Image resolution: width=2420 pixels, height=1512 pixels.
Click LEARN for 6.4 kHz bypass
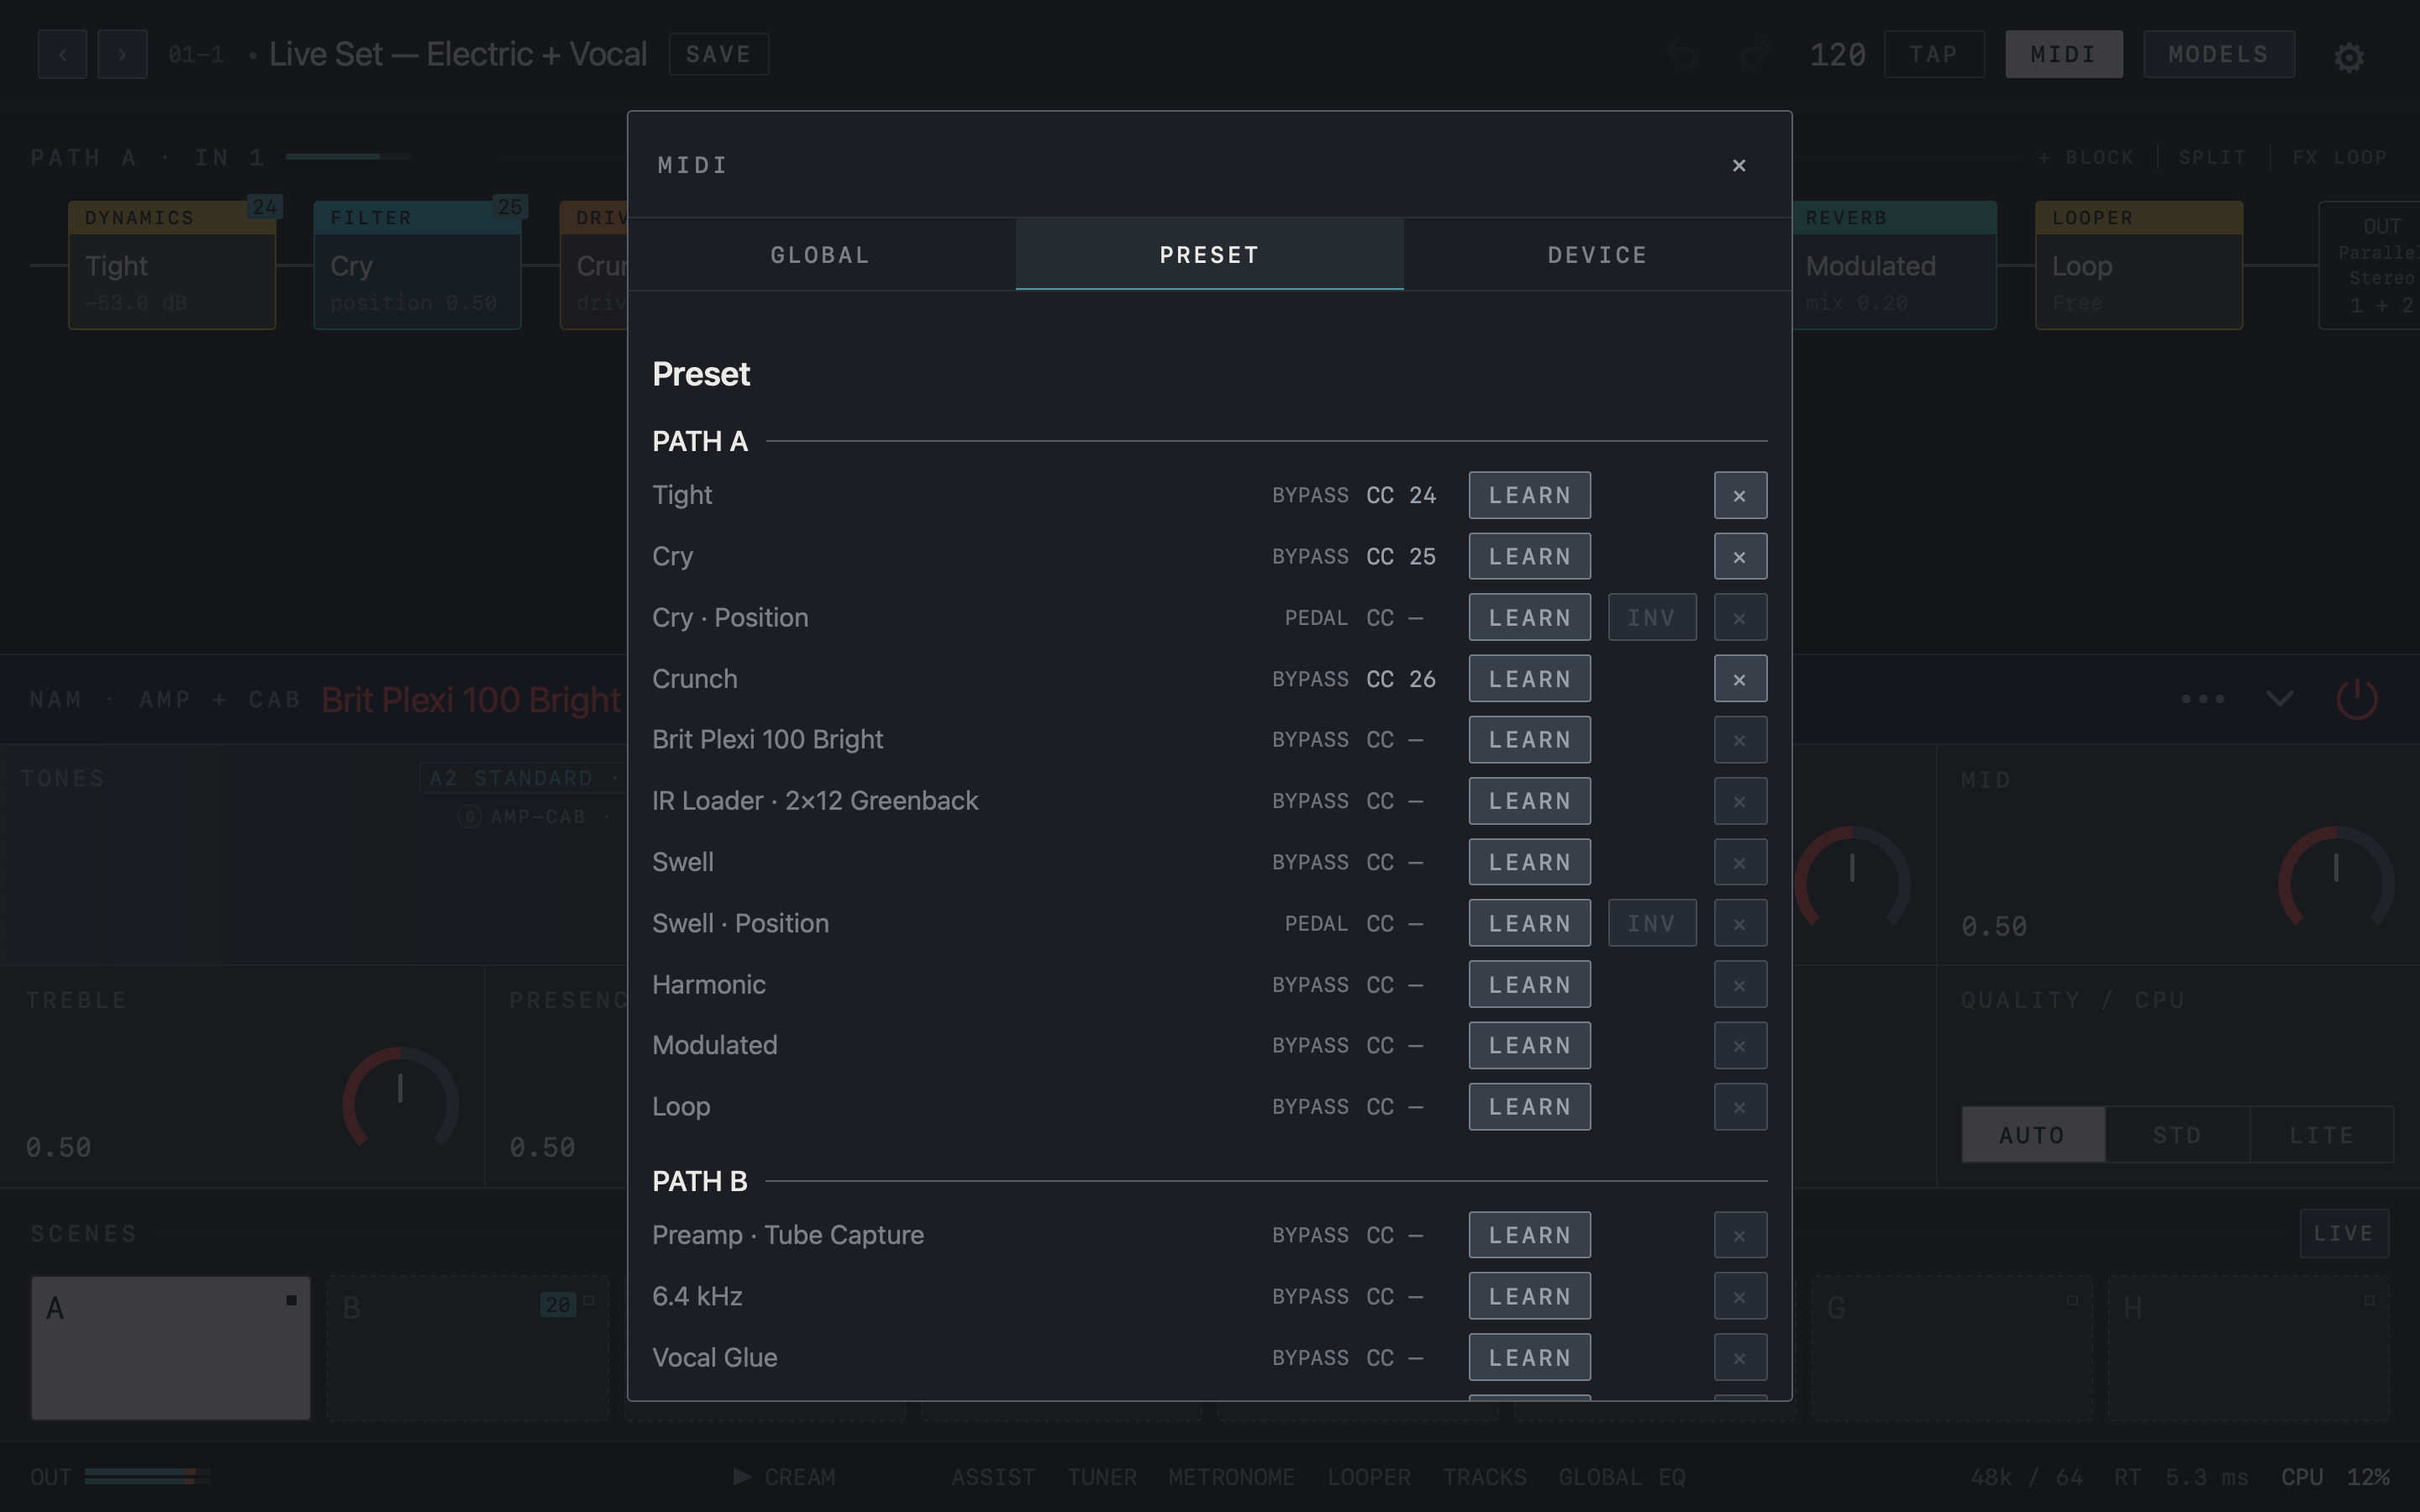click(1529, 1296)
